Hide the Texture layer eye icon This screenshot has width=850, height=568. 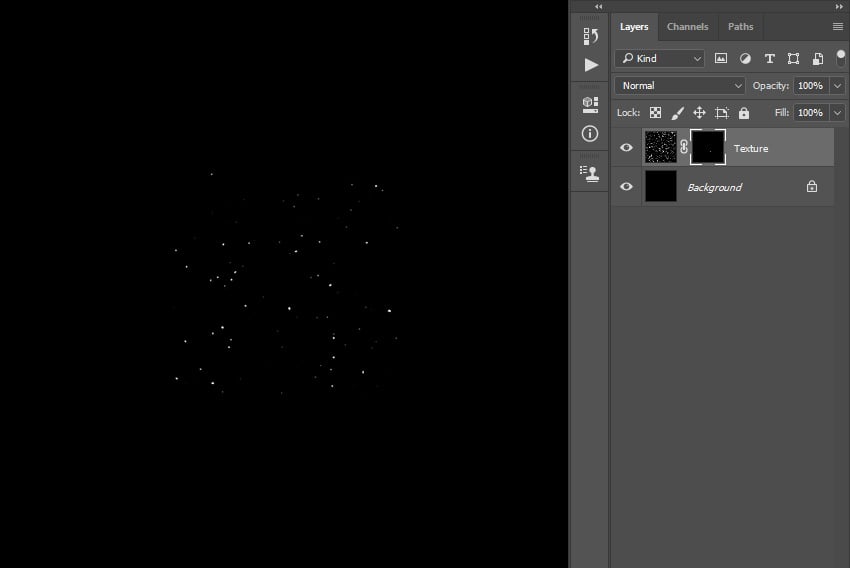coord(626,147)
